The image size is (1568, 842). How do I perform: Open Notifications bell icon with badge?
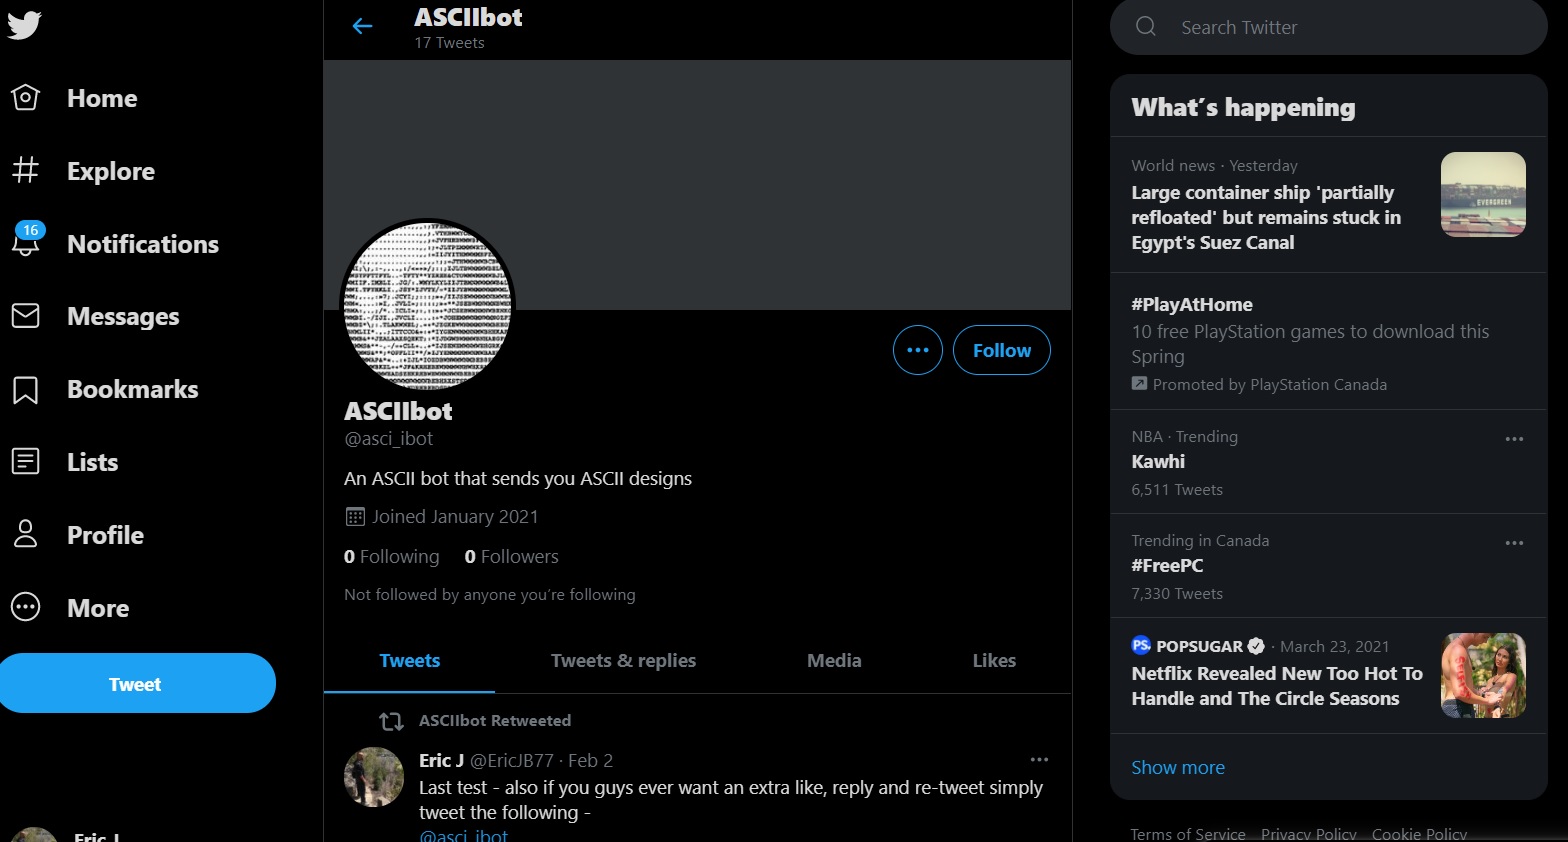click(26, 242)
